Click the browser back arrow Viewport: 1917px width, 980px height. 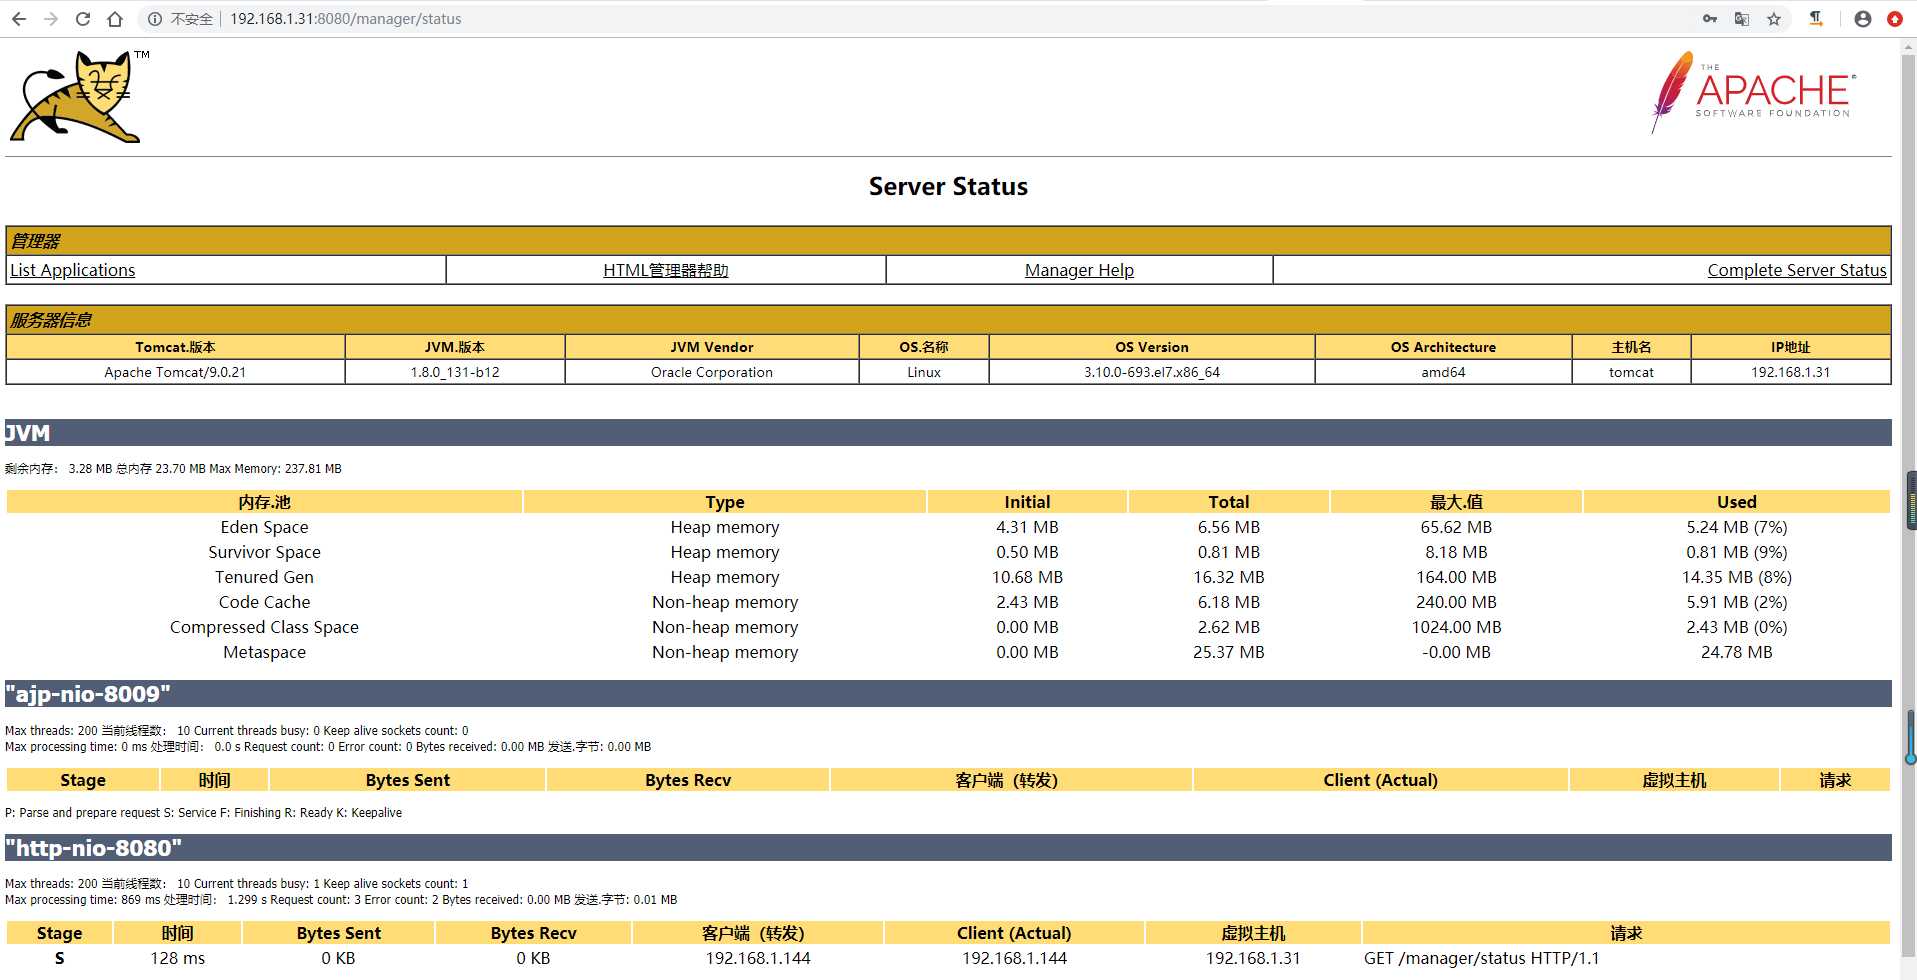[19, 19]
